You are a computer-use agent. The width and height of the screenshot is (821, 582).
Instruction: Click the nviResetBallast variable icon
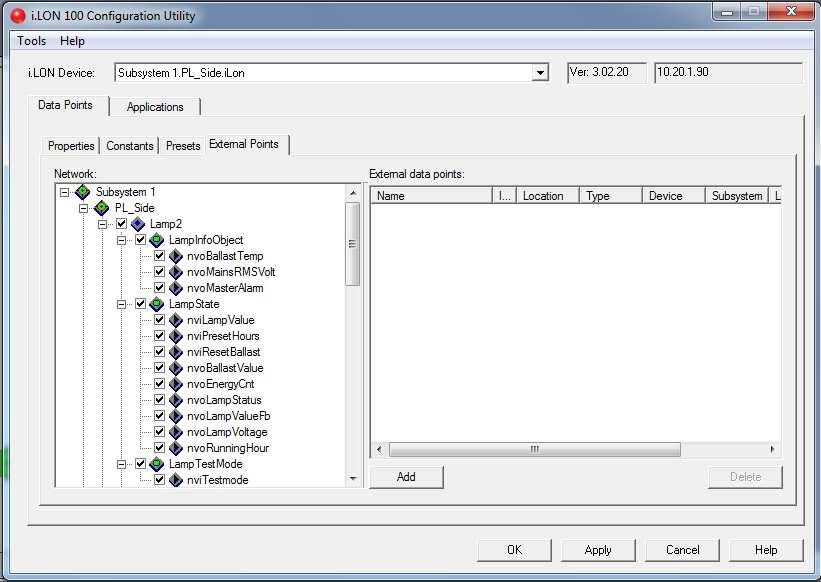tap(176, 352)
